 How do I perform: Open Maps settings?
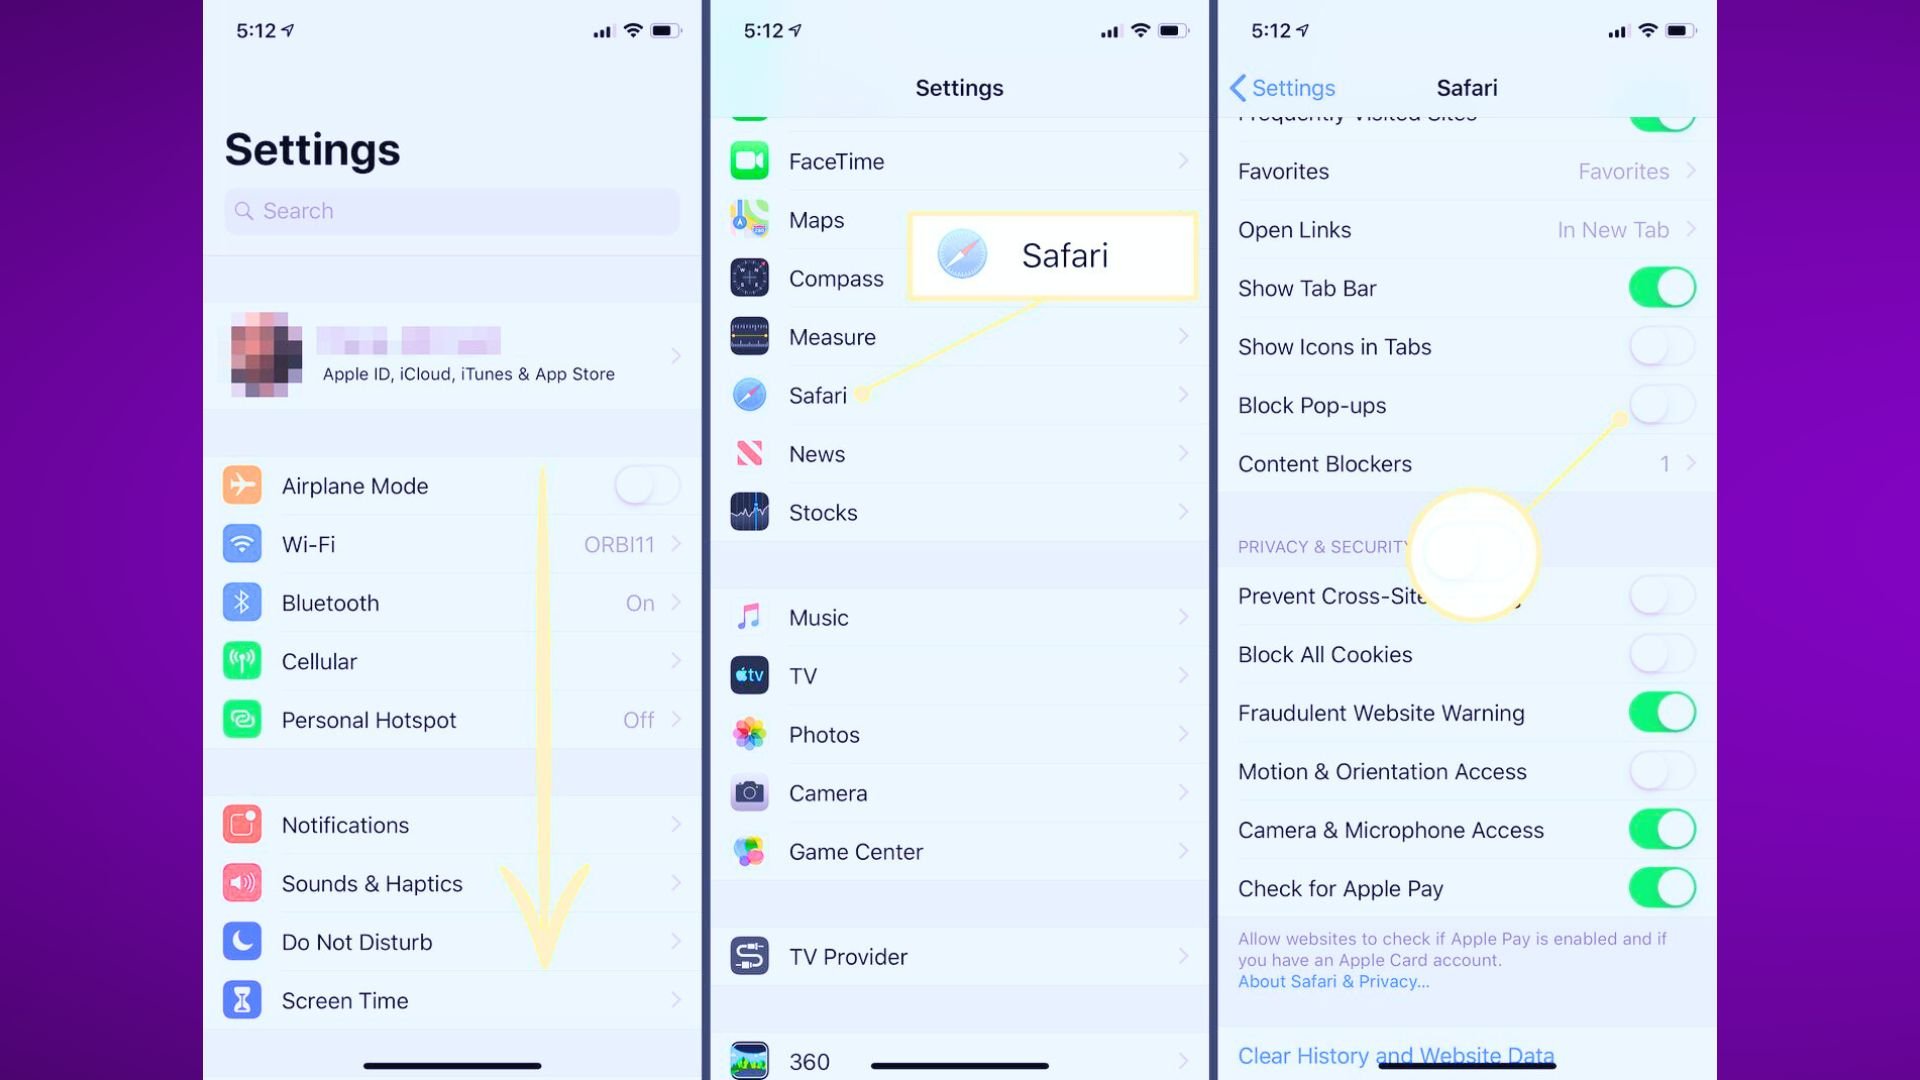pos(959,219)
